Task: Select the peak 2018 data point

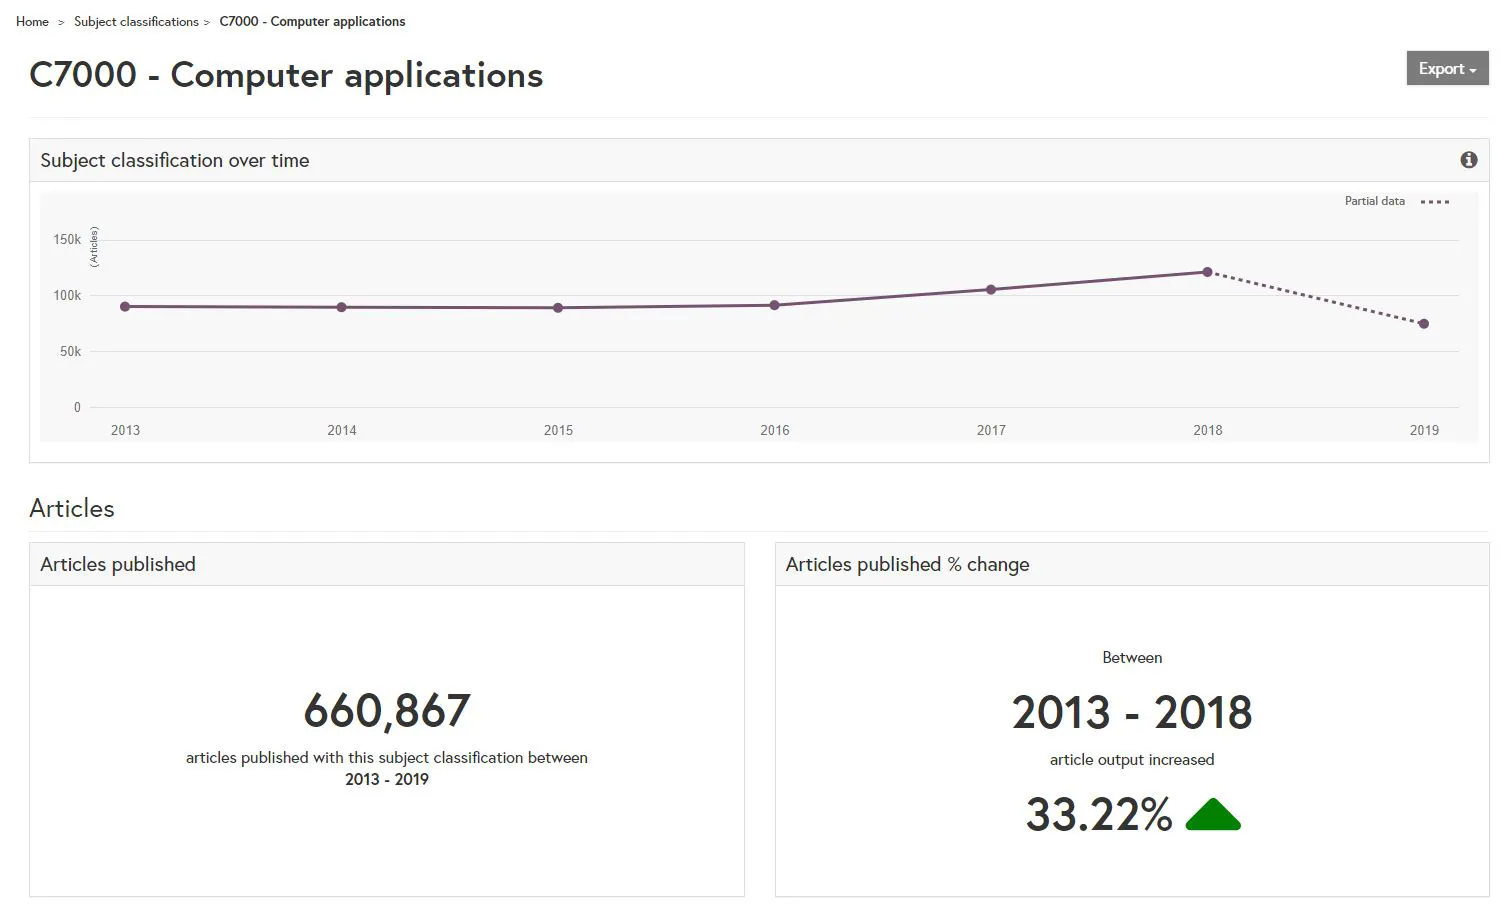Action: click(x=1207, y=272)
